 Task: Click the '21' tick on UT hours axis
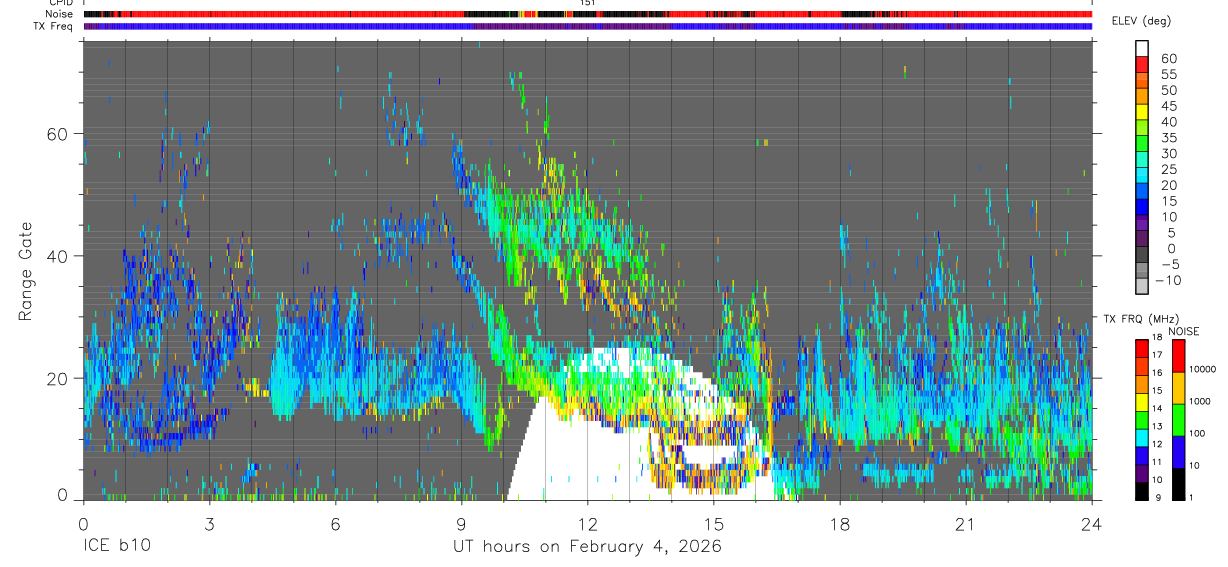coord(966,523)
